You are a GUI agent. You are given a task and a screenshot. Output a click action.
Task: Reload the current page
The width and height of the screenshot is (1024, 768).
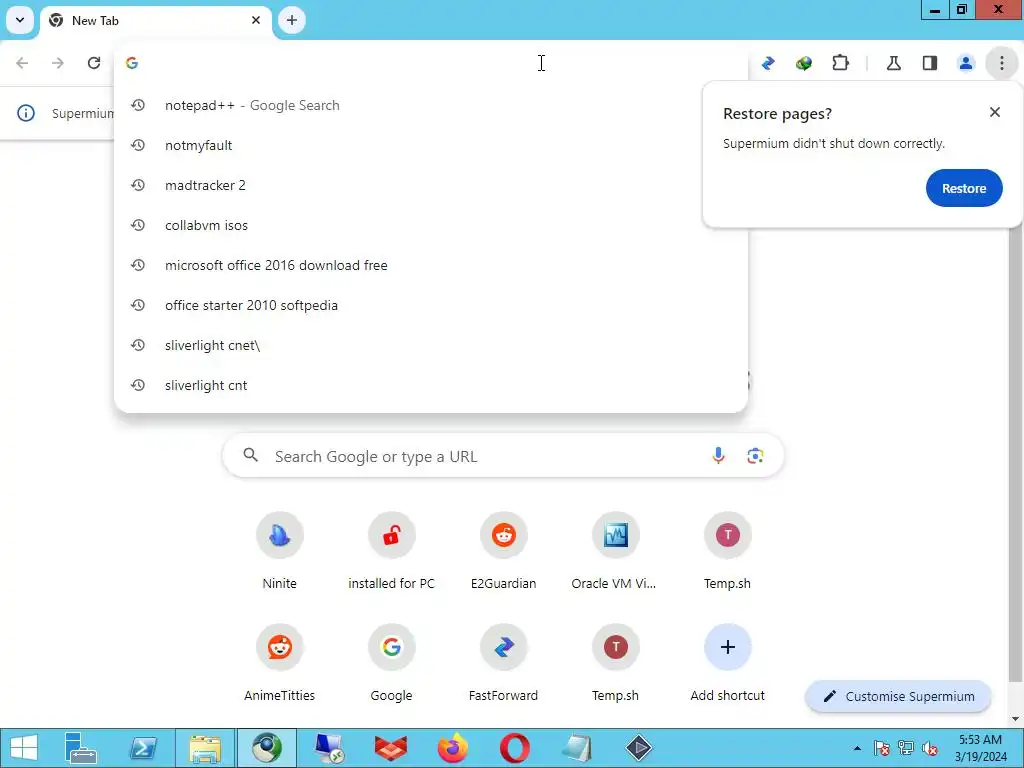coord(94,63)
